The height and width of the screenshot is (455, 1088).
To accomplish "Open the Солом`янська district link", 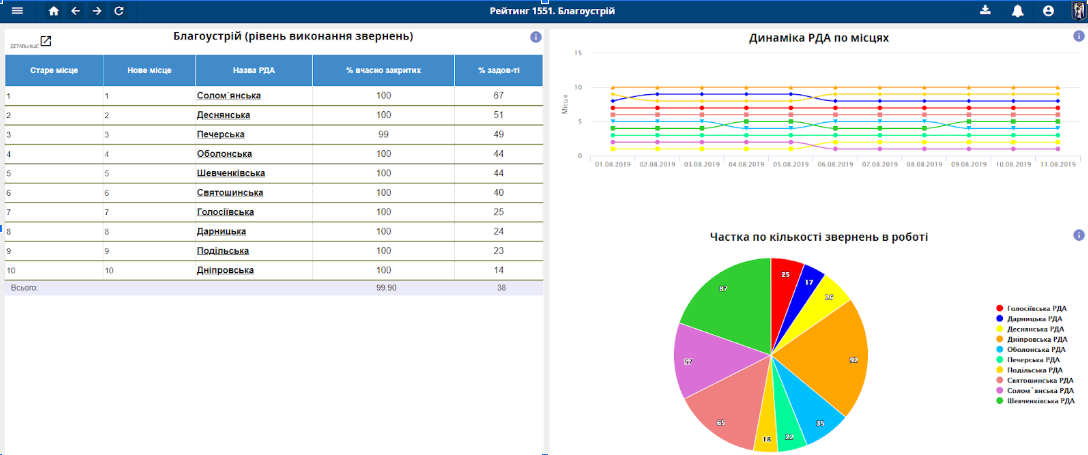I will pos(228,95).
